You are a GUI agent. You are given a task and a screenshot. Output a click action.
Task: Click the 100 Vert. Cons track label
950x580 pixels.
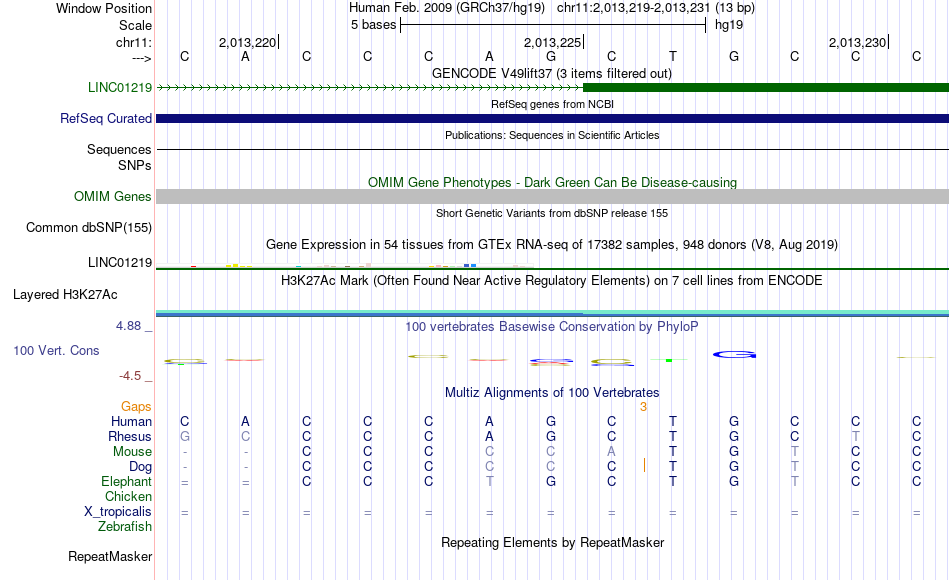(56, 350)
